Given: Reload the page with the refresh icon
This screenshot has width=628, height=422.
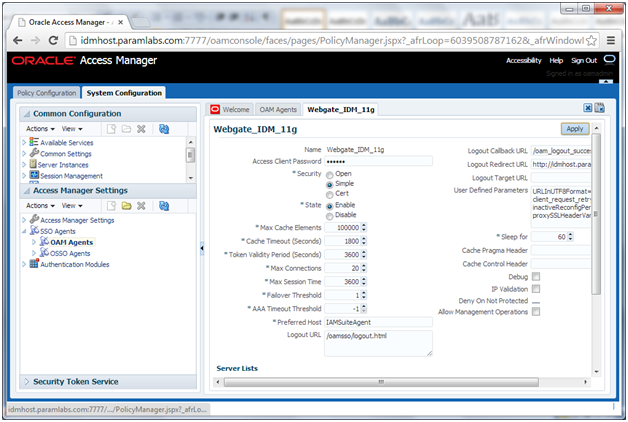Looking at the screenshot, I should (53, 40).
